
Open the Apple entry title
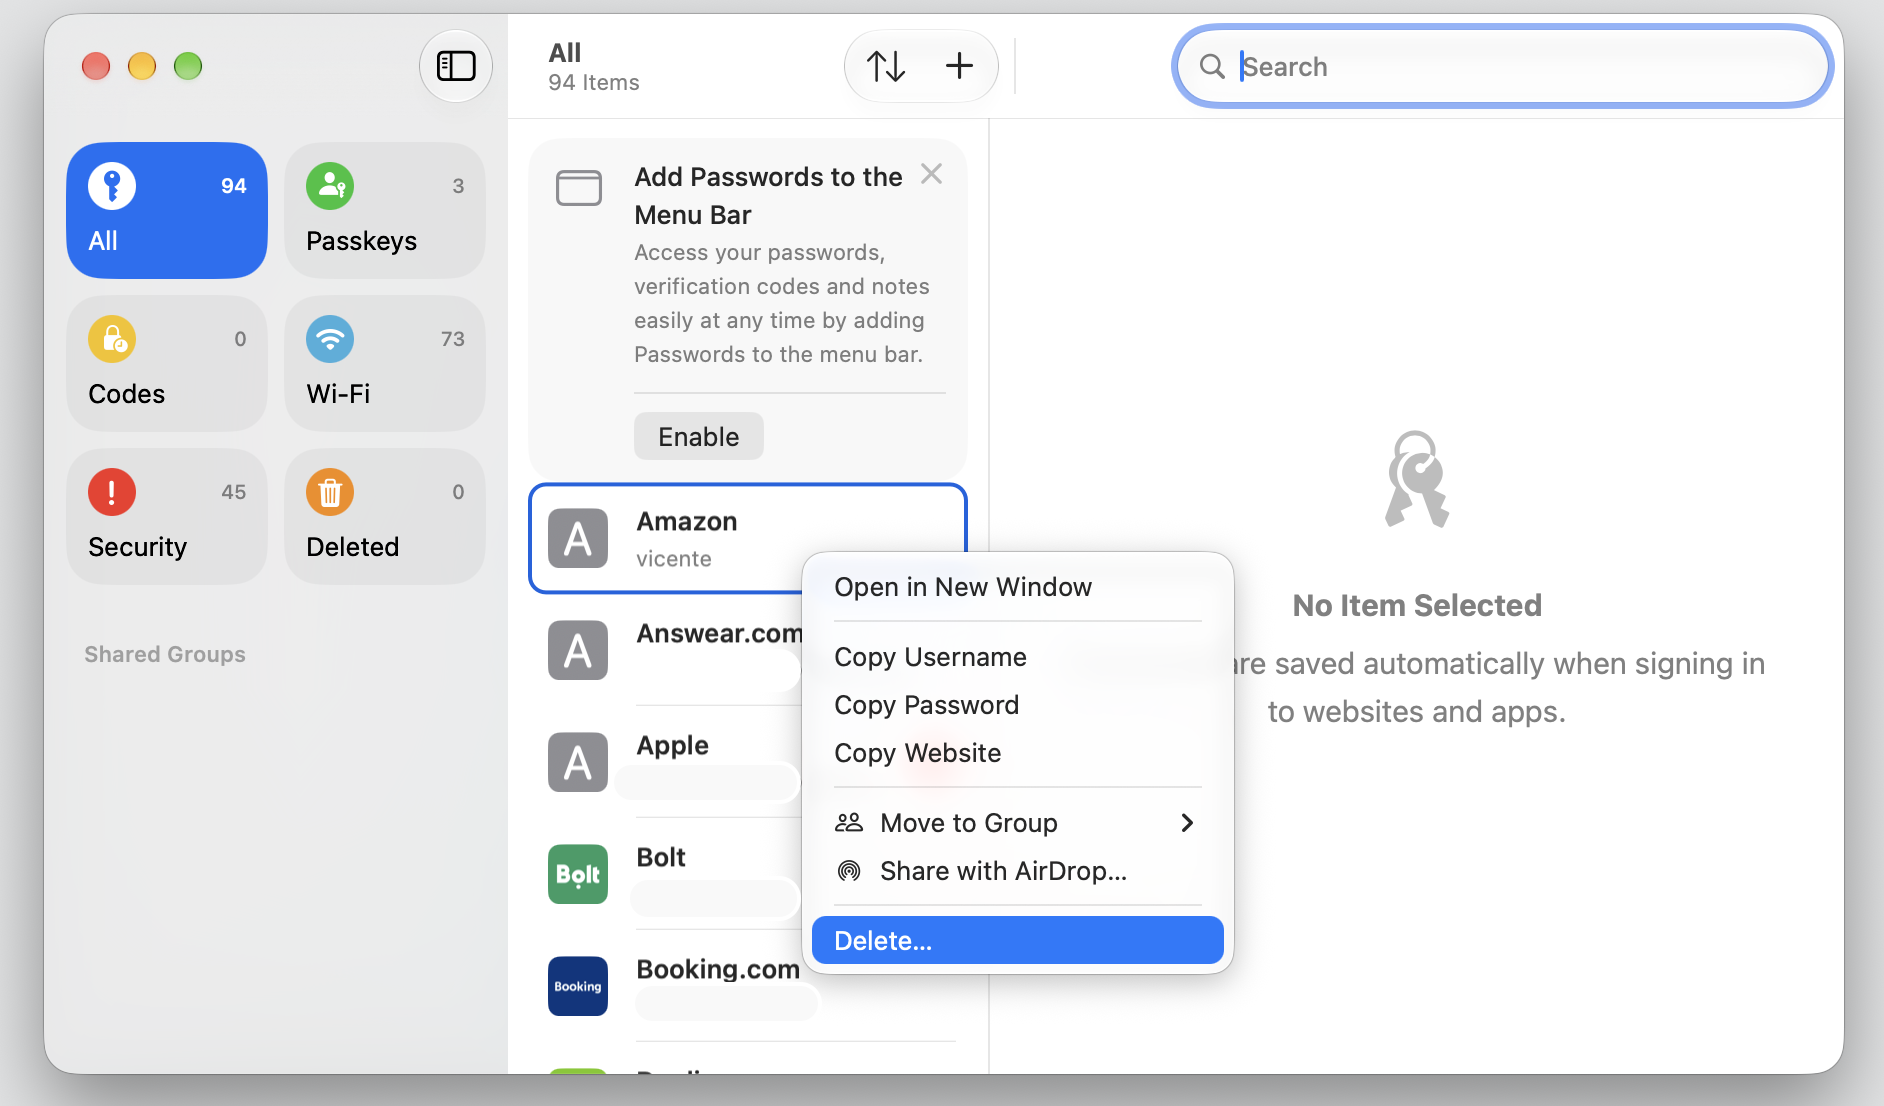(x=672, y=746)
